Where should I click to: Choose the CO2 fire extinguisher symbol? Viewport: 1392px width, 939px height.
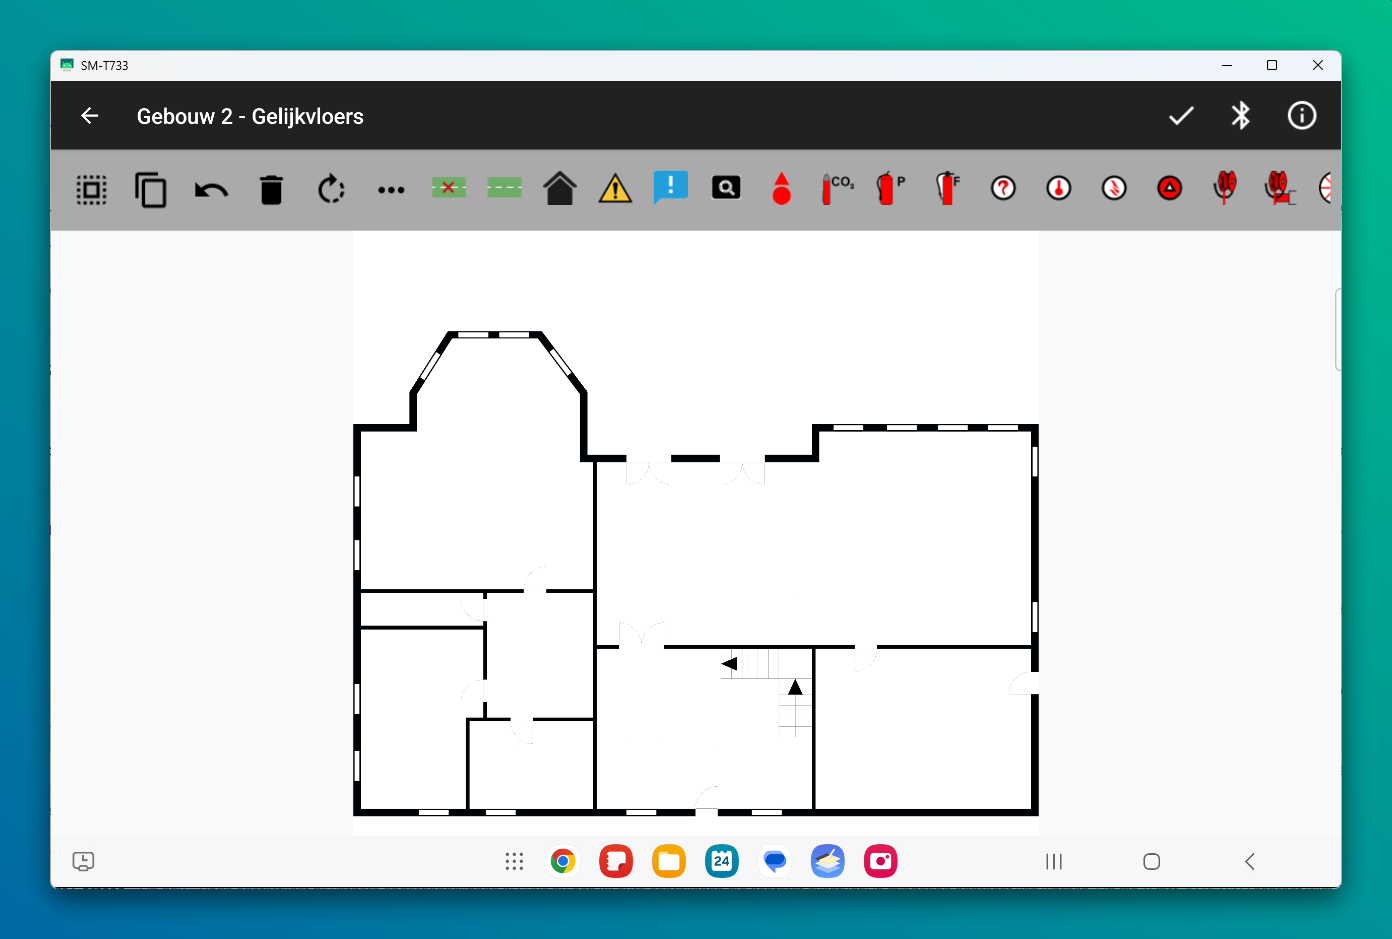coord(837,188)
